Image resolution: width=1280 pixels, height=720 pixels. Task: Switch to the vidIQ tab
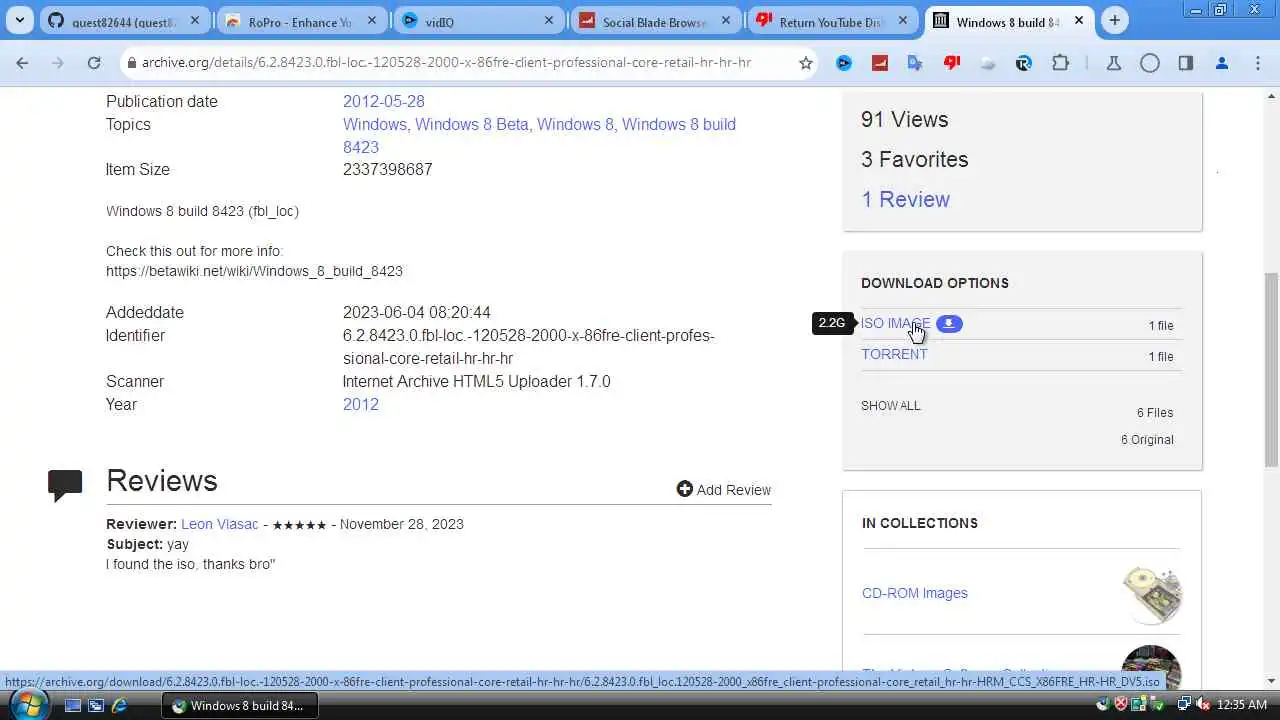(x=478, y=22)
